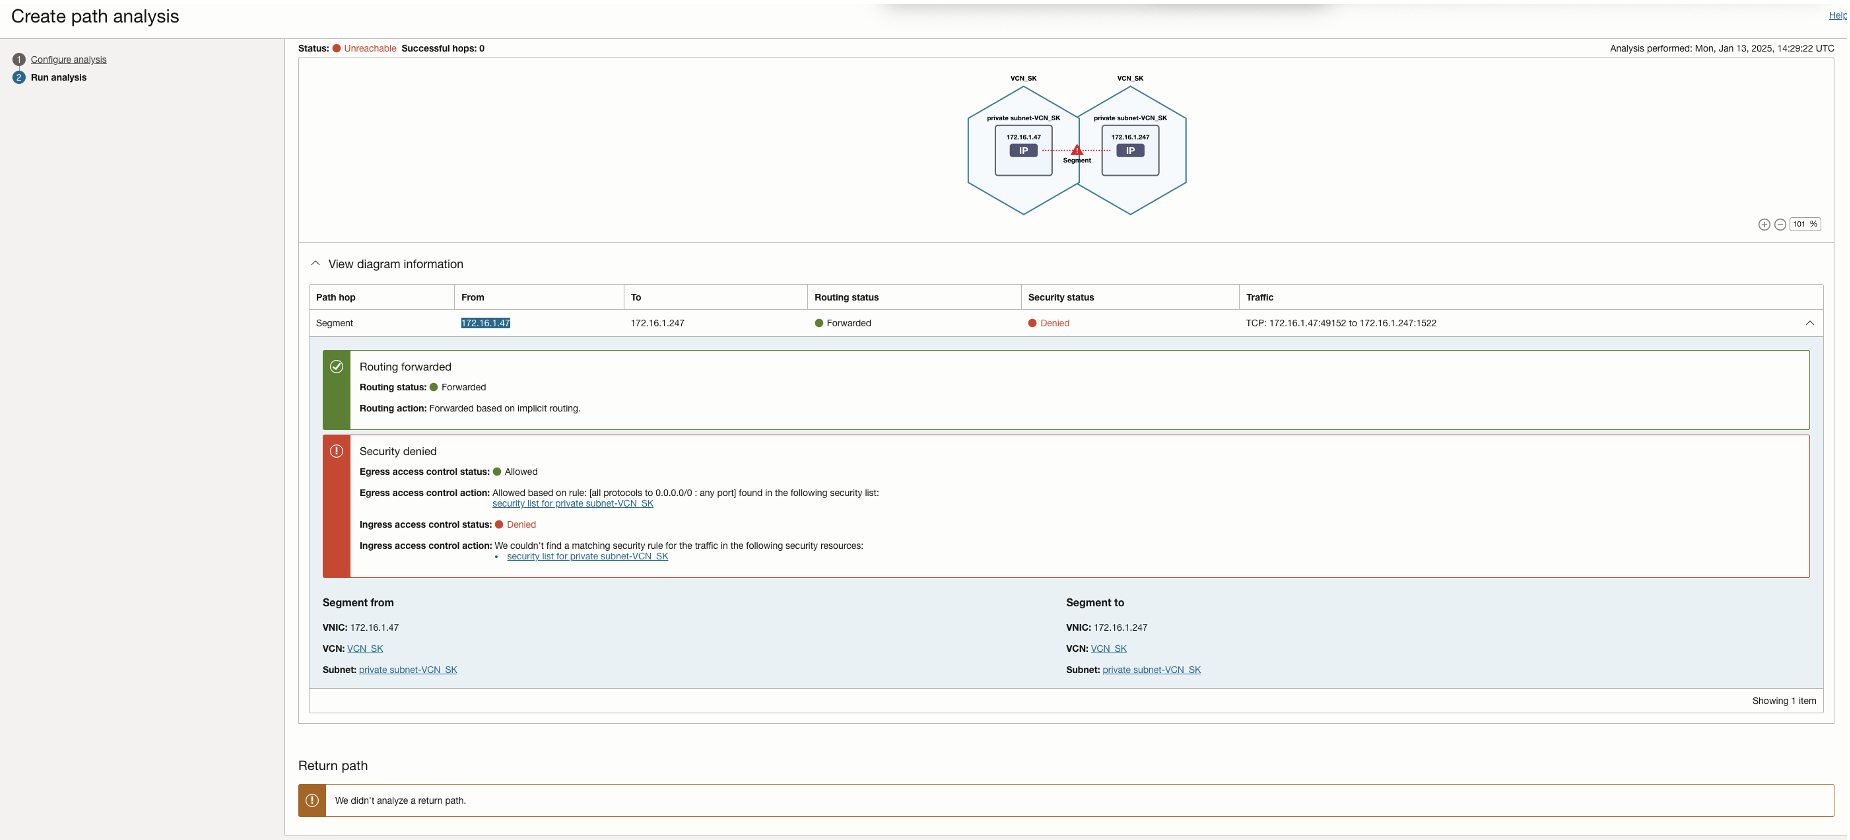1850x840 pixels.
Task: Open the VCN_SK link under Segment from
Action: click(x=365, y=649)
